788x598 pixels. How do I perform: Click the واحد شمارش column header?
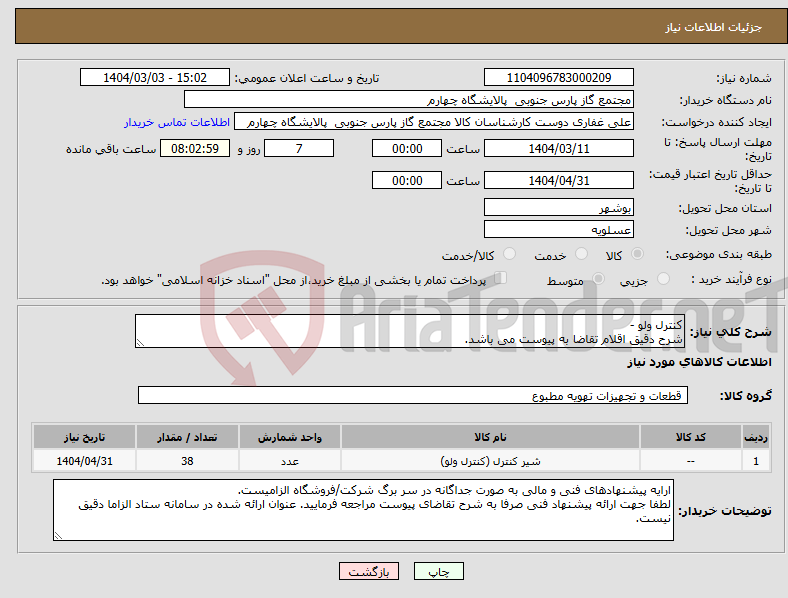pos(290,437)
